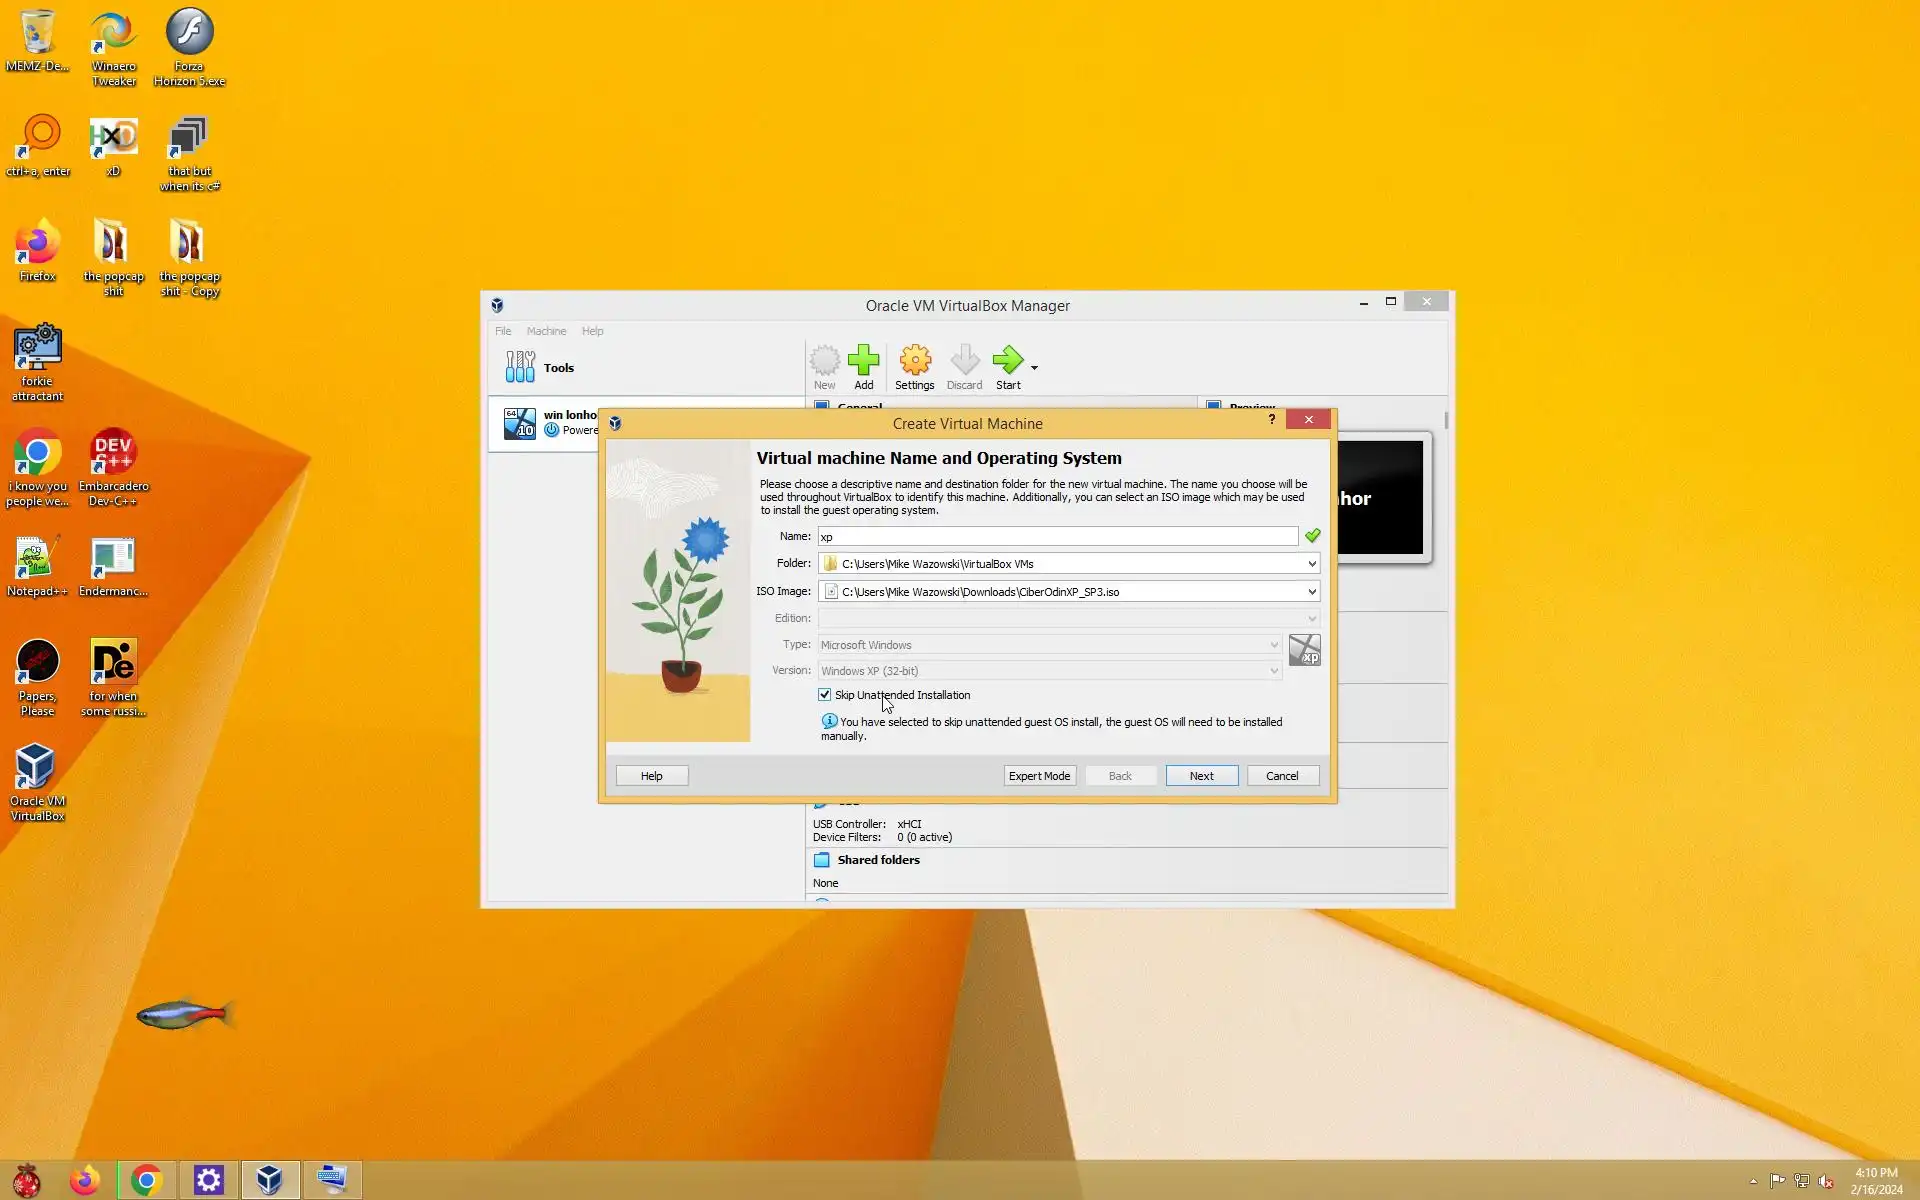Screen dimensions: 1920x1200
Task: Click the Tools icon in sidebar
Action: (x=520, y=367)
